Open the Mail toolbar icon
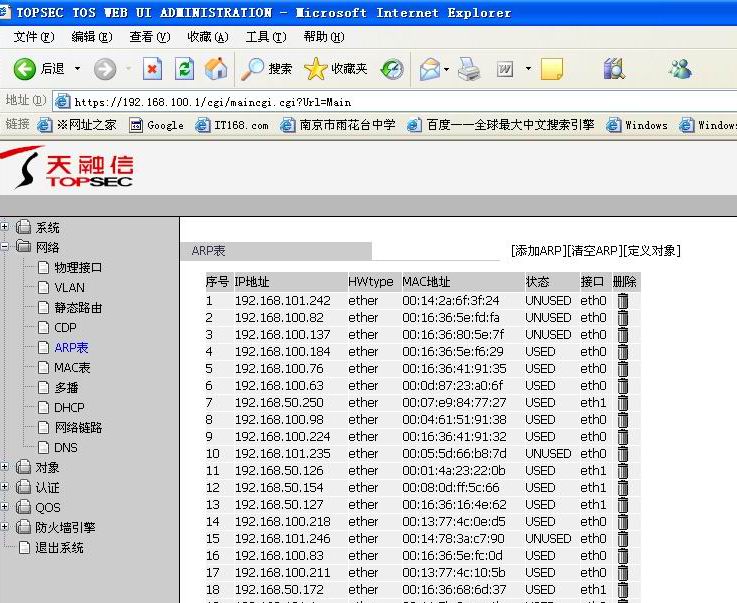This screenshot has height=603, width=737. [x=429, y=68]
